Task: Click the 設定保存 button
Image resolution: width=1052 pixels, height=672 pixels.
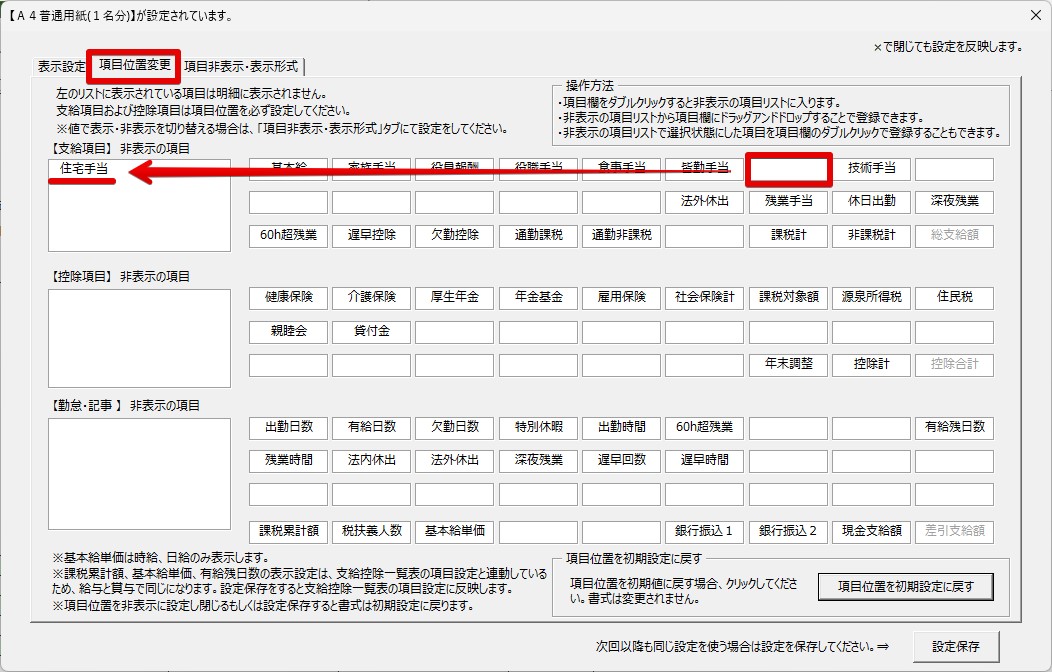Action: pos(955,647)
